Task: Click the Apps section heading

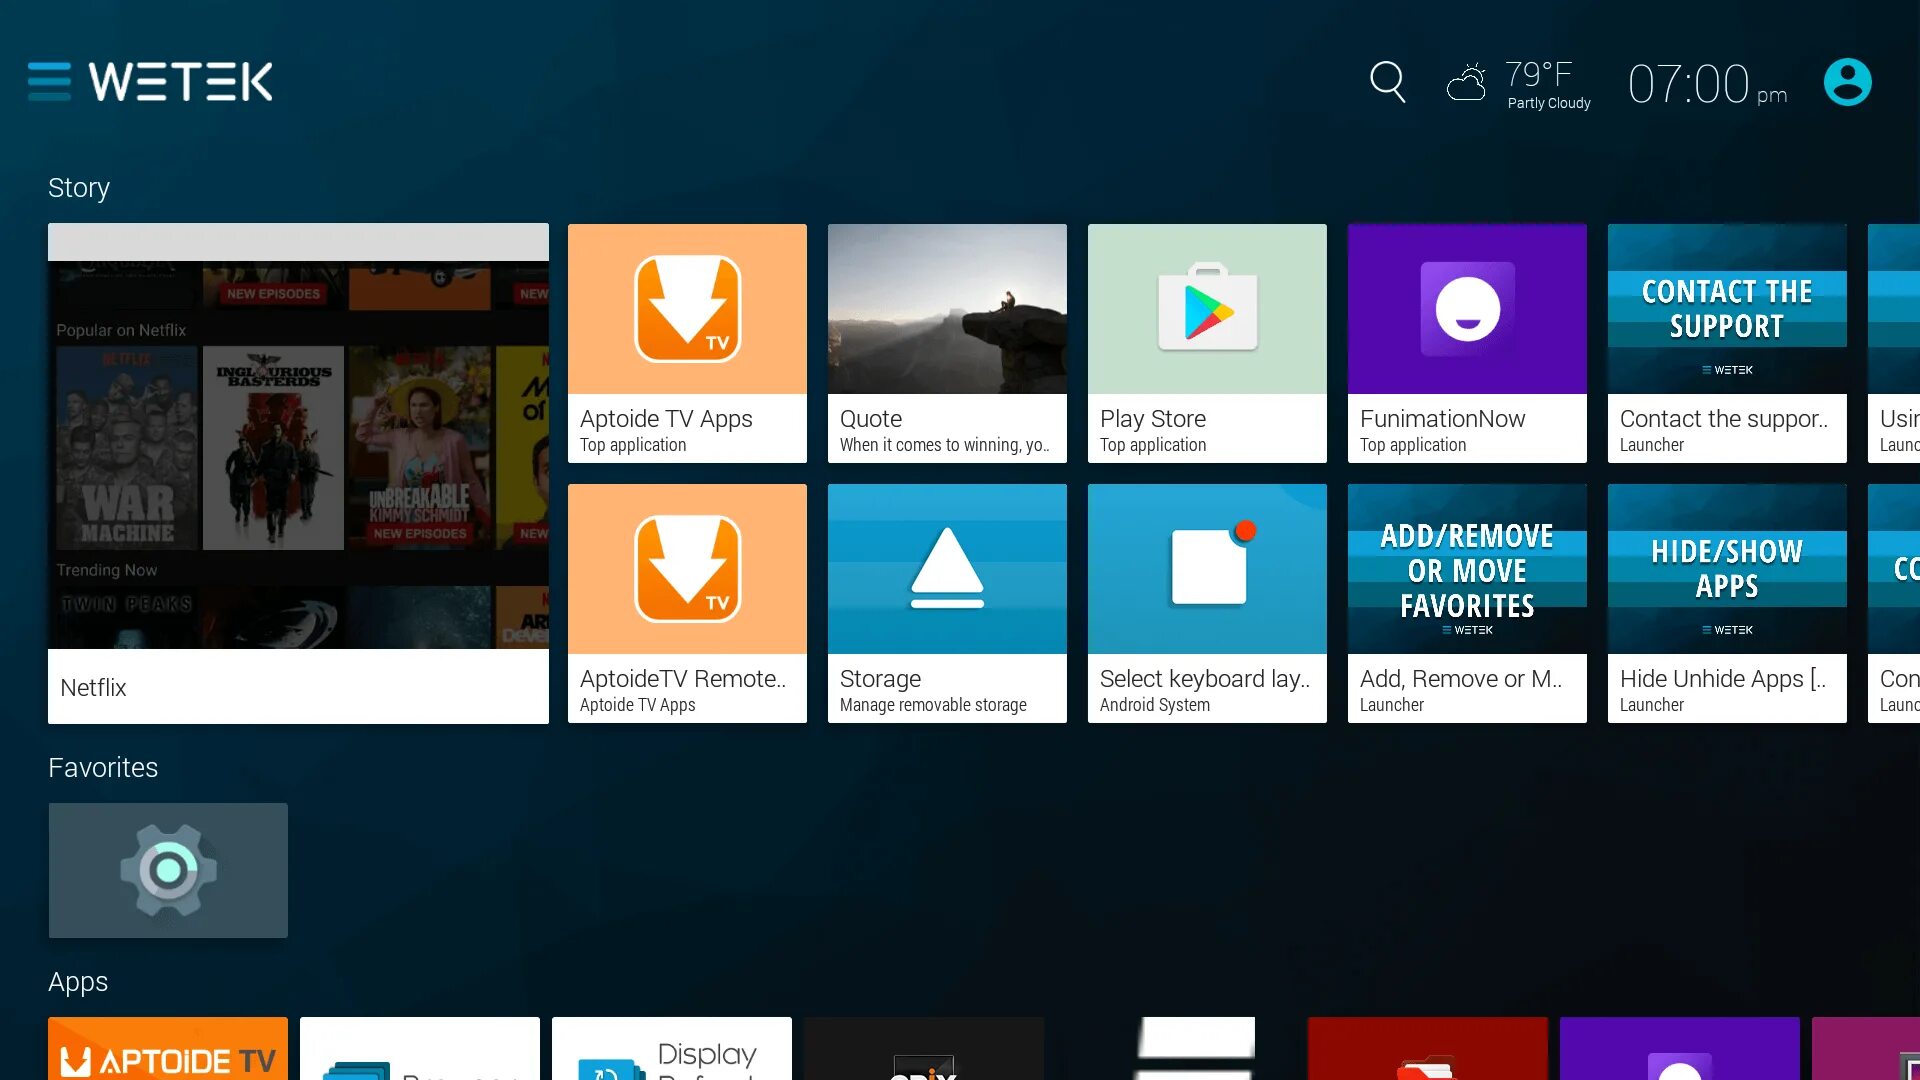Action: (78, 982)
